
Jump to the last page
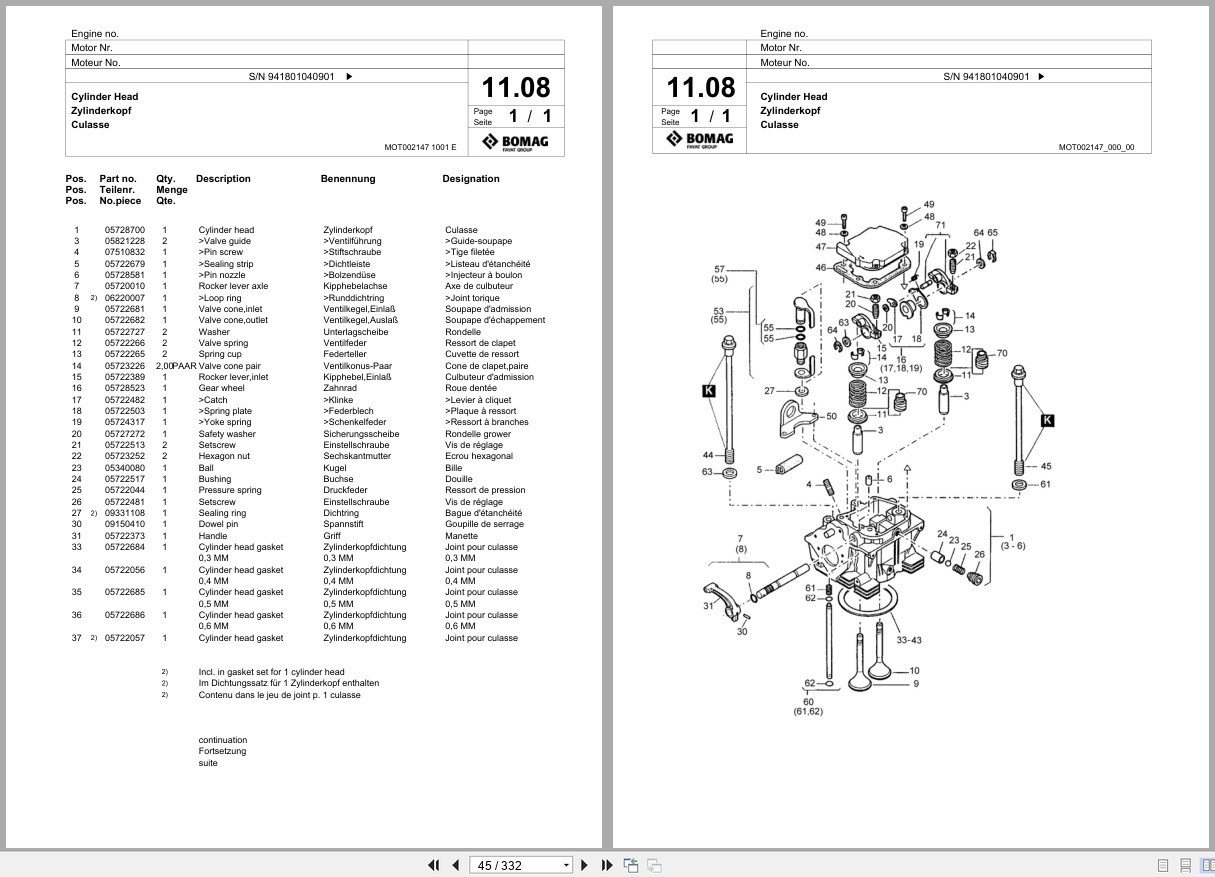click(x=607, y=865)
